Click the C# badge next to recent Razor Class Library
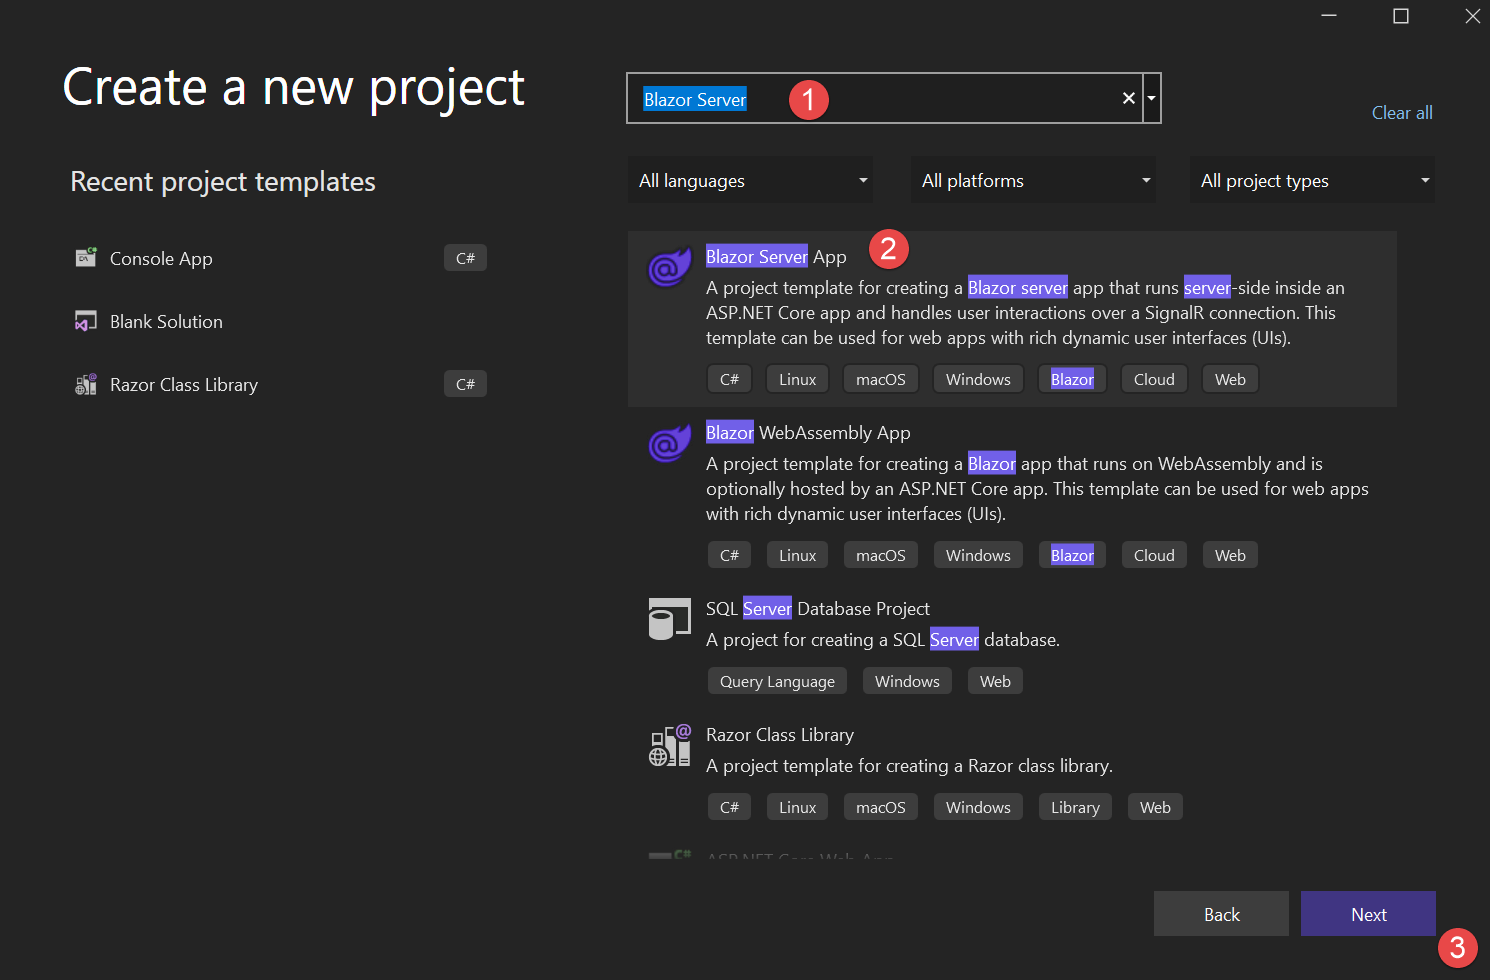Screen dimensions: 1490x980 [x=465, y=384]
